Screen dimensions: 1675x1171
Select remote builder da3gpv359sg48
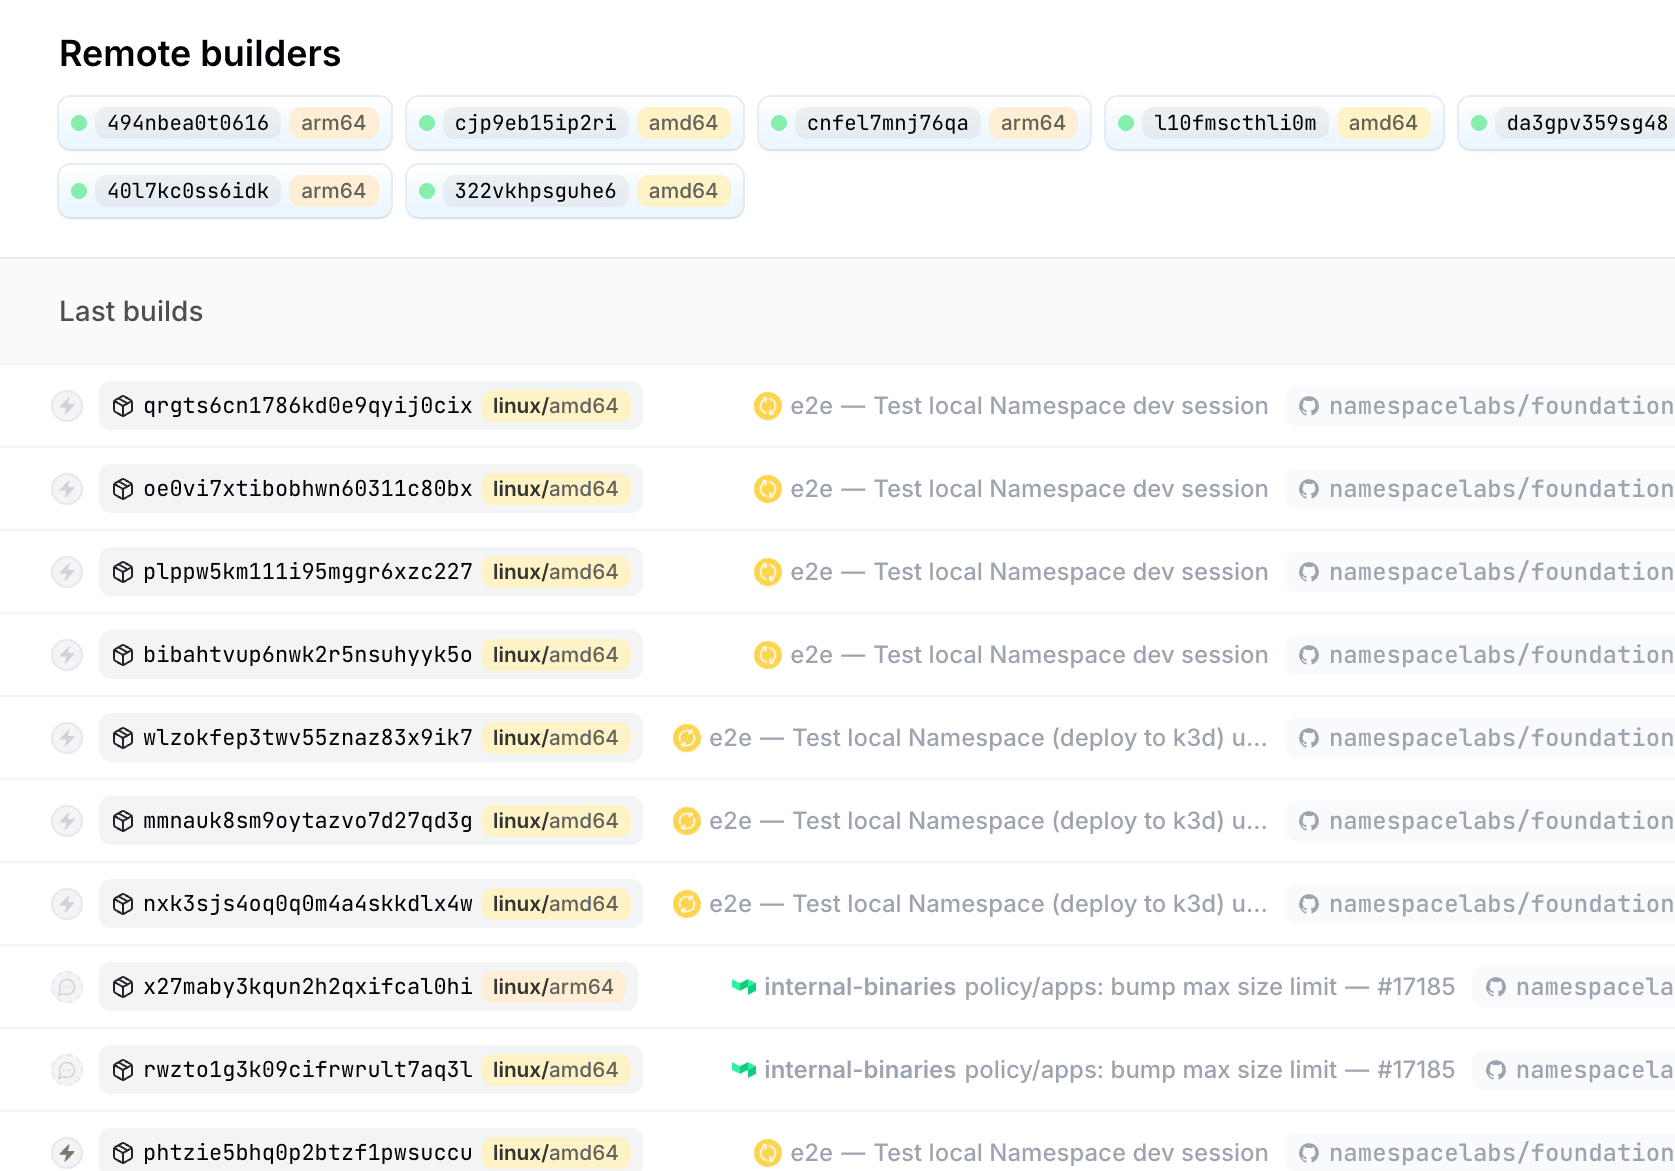coord(1567,123)
